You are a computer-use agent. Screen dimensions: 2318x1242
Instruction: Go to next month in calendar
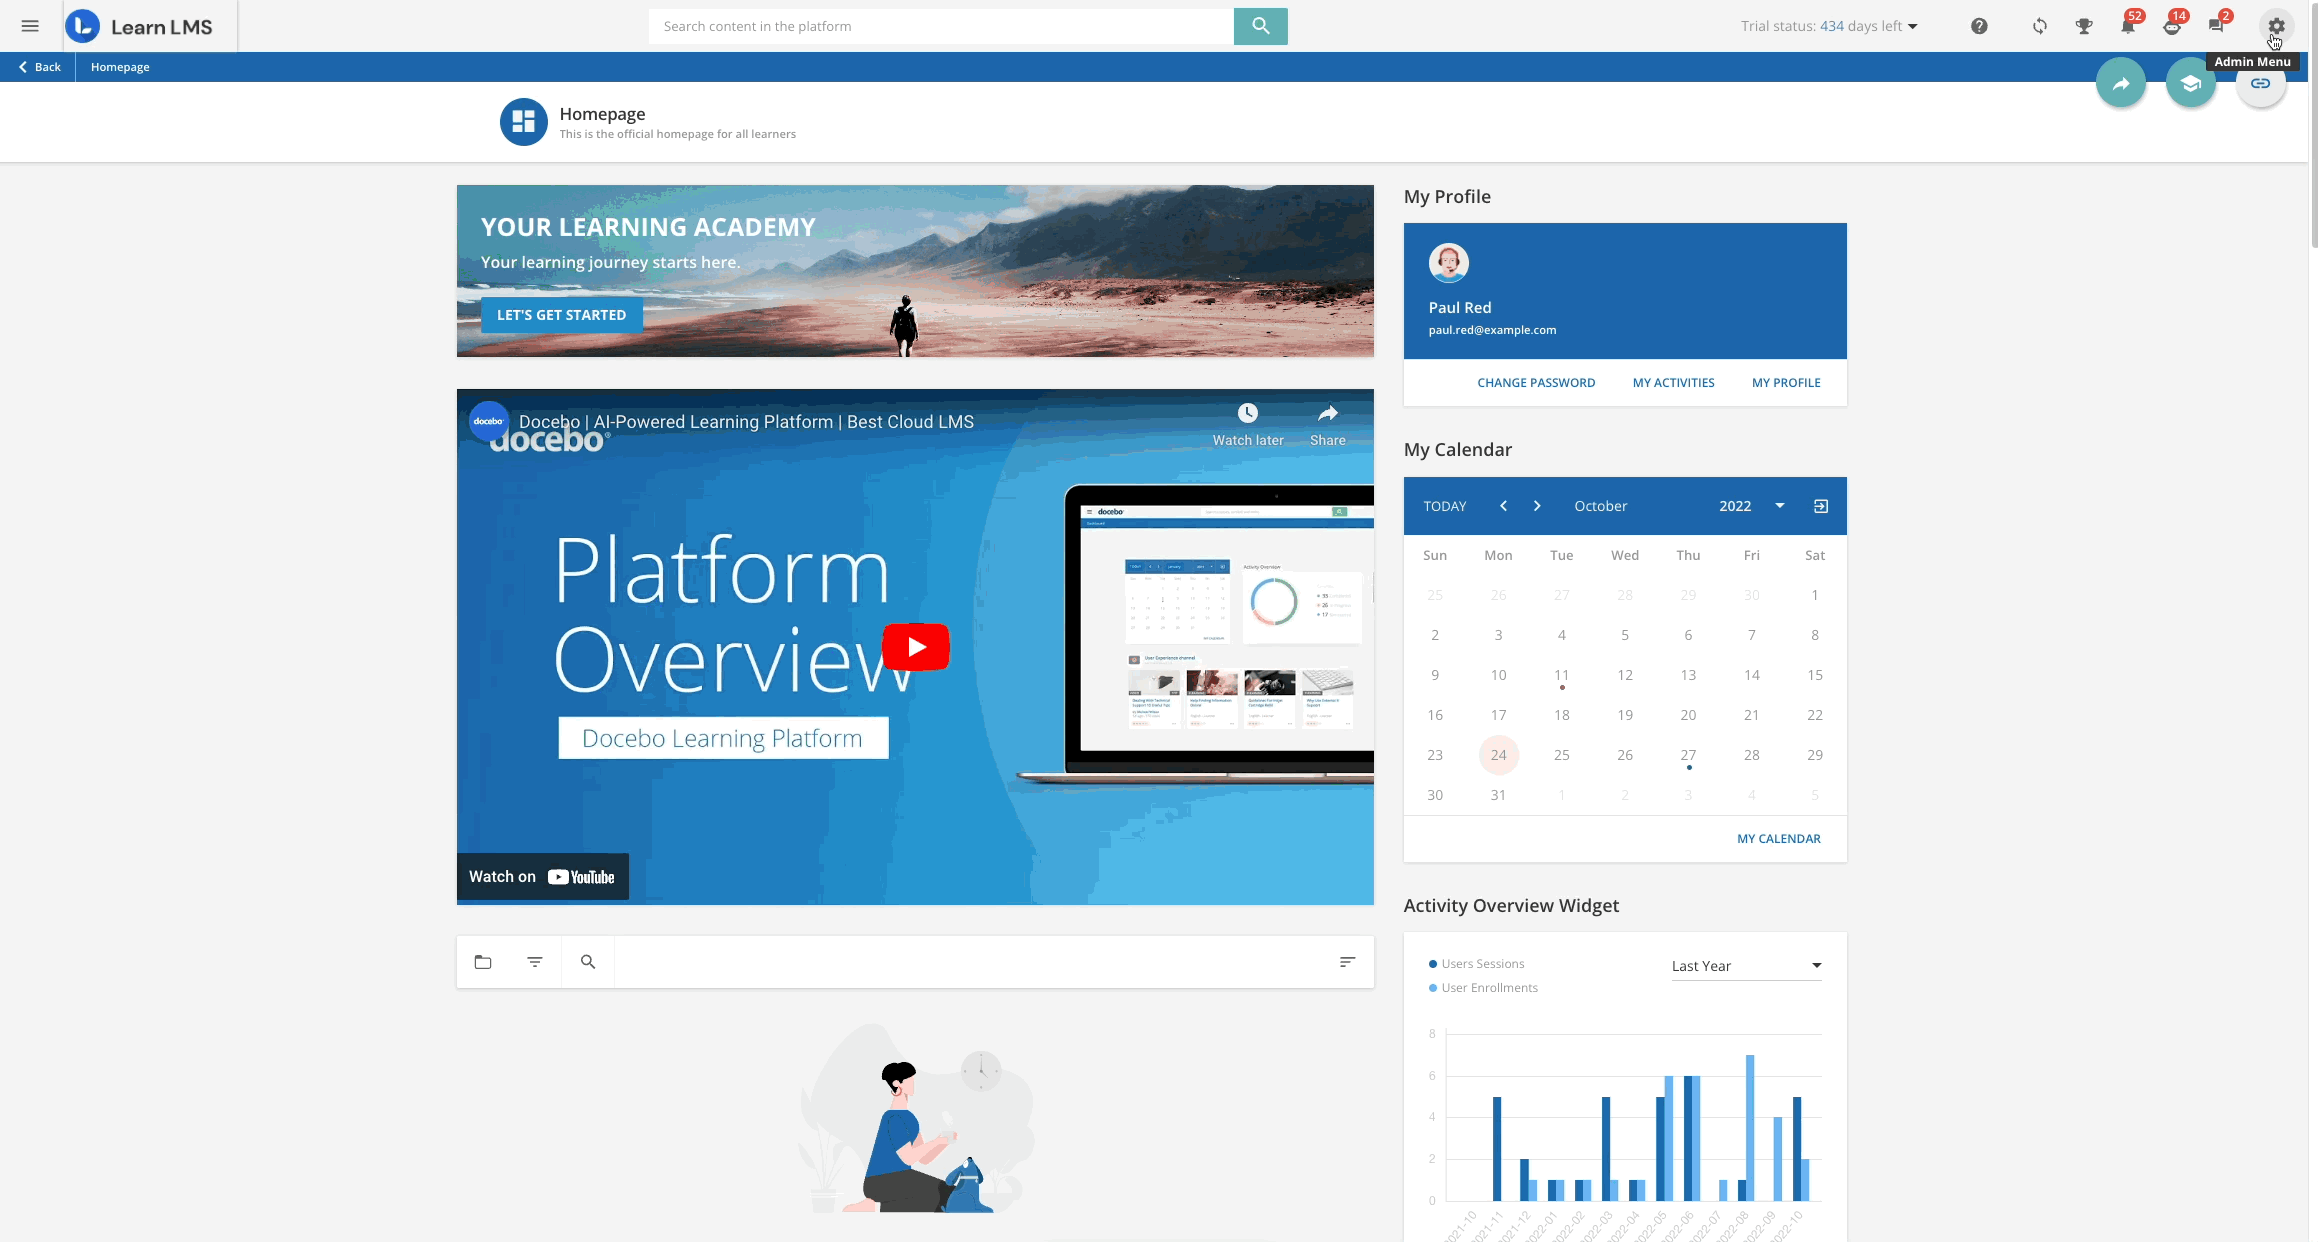pyautogui.click(x=1537, y=506)
